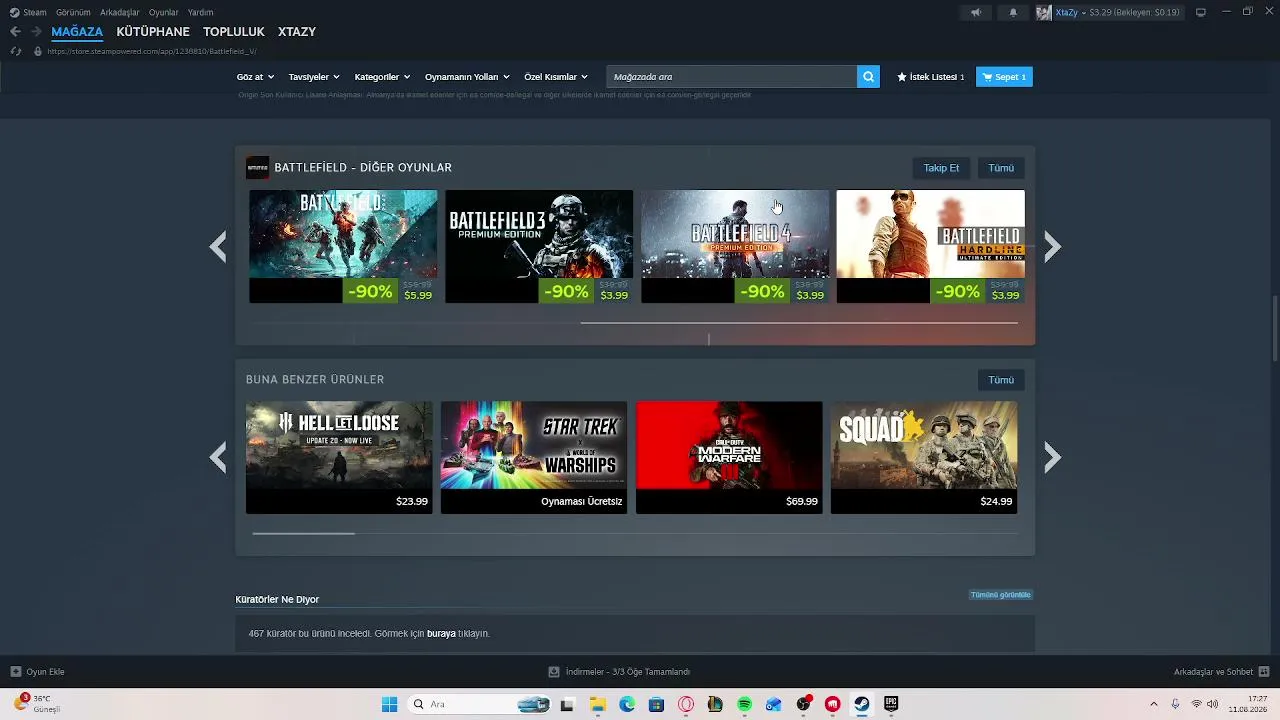Open Microsoft Edge from the taskbar
This screenshot has height=720, width=1280.
[x=627, y=704]
